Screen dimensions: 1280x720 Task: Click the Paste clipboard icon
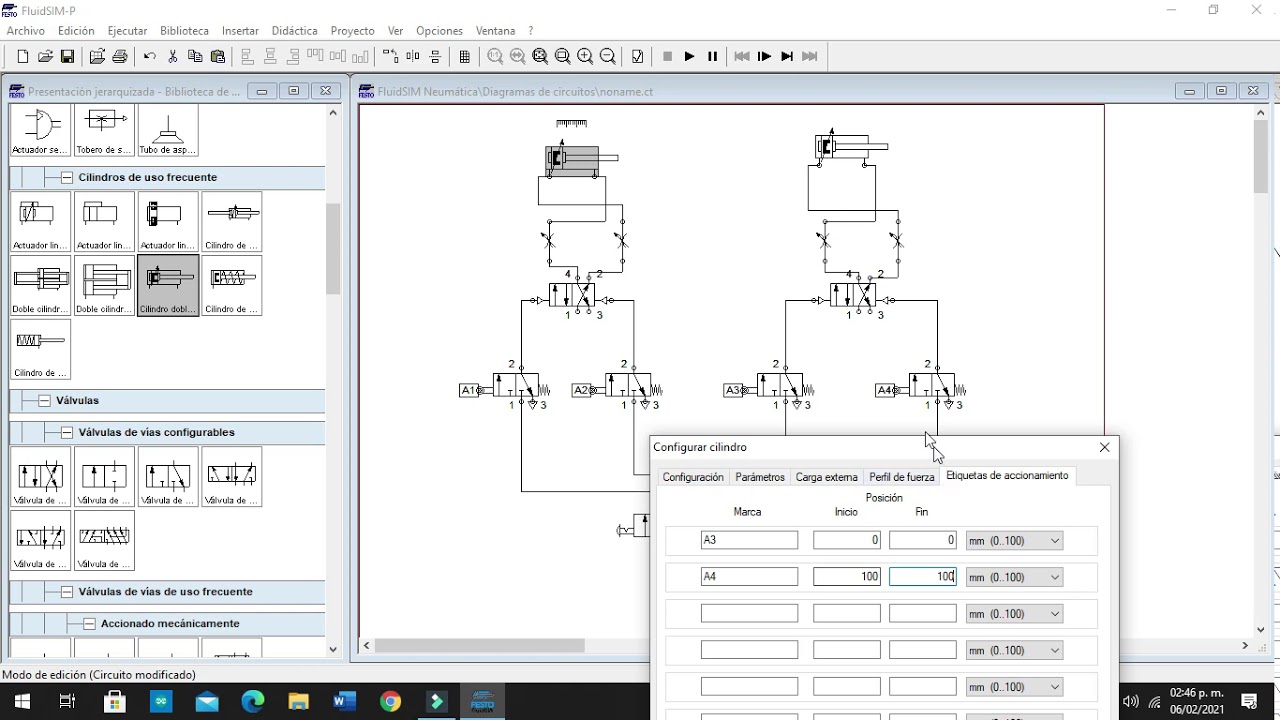[x=218, y=57]
